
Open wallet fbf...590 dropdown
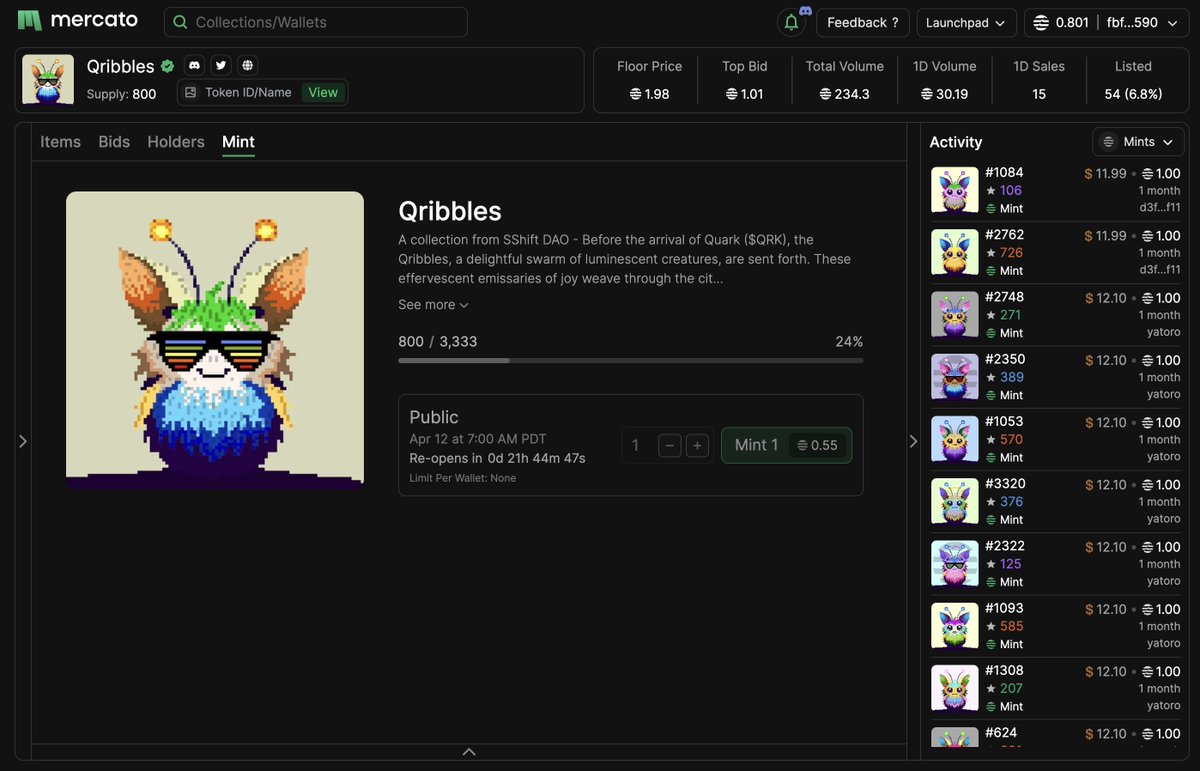[1144, 22]
